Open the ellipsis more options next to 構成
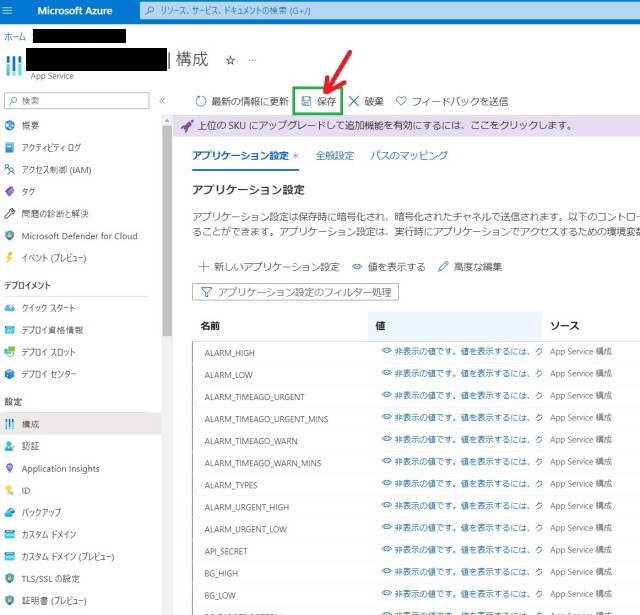The height and width of the screenshot is (615, 640). tap(253, 61)
